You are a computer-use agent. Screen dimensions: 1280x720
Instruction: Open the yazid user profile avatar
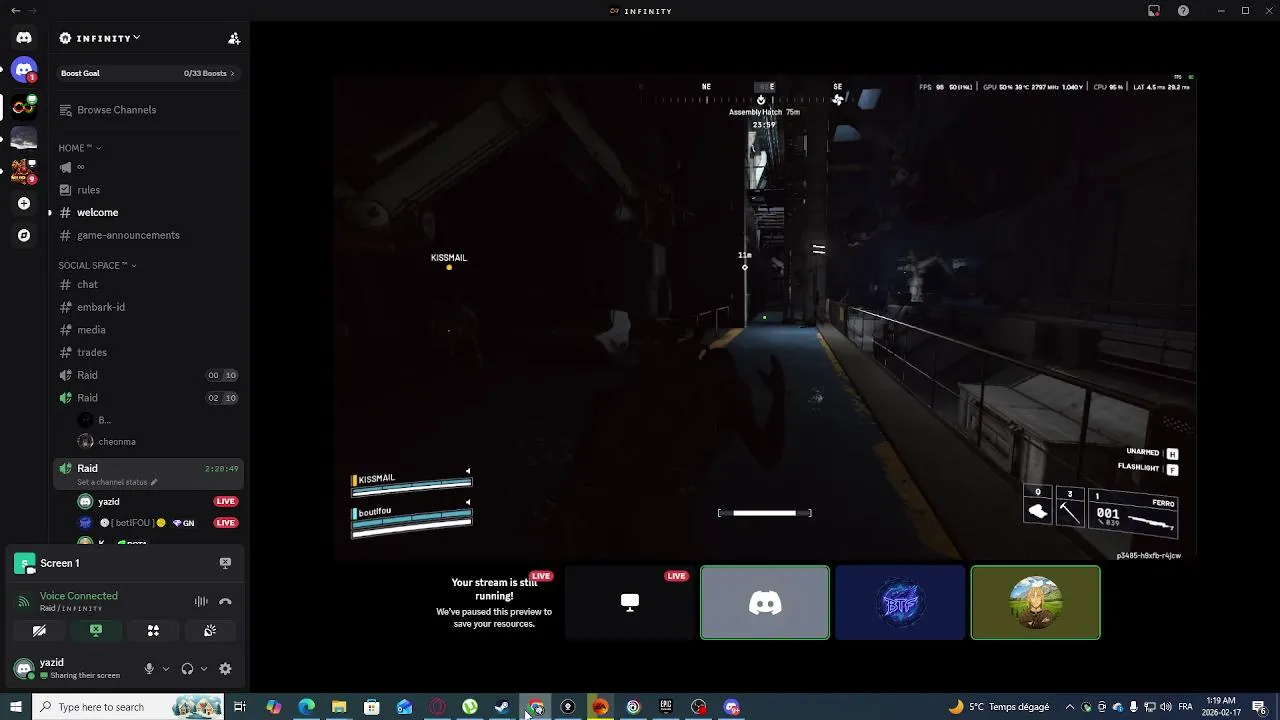tap(24, 669)
